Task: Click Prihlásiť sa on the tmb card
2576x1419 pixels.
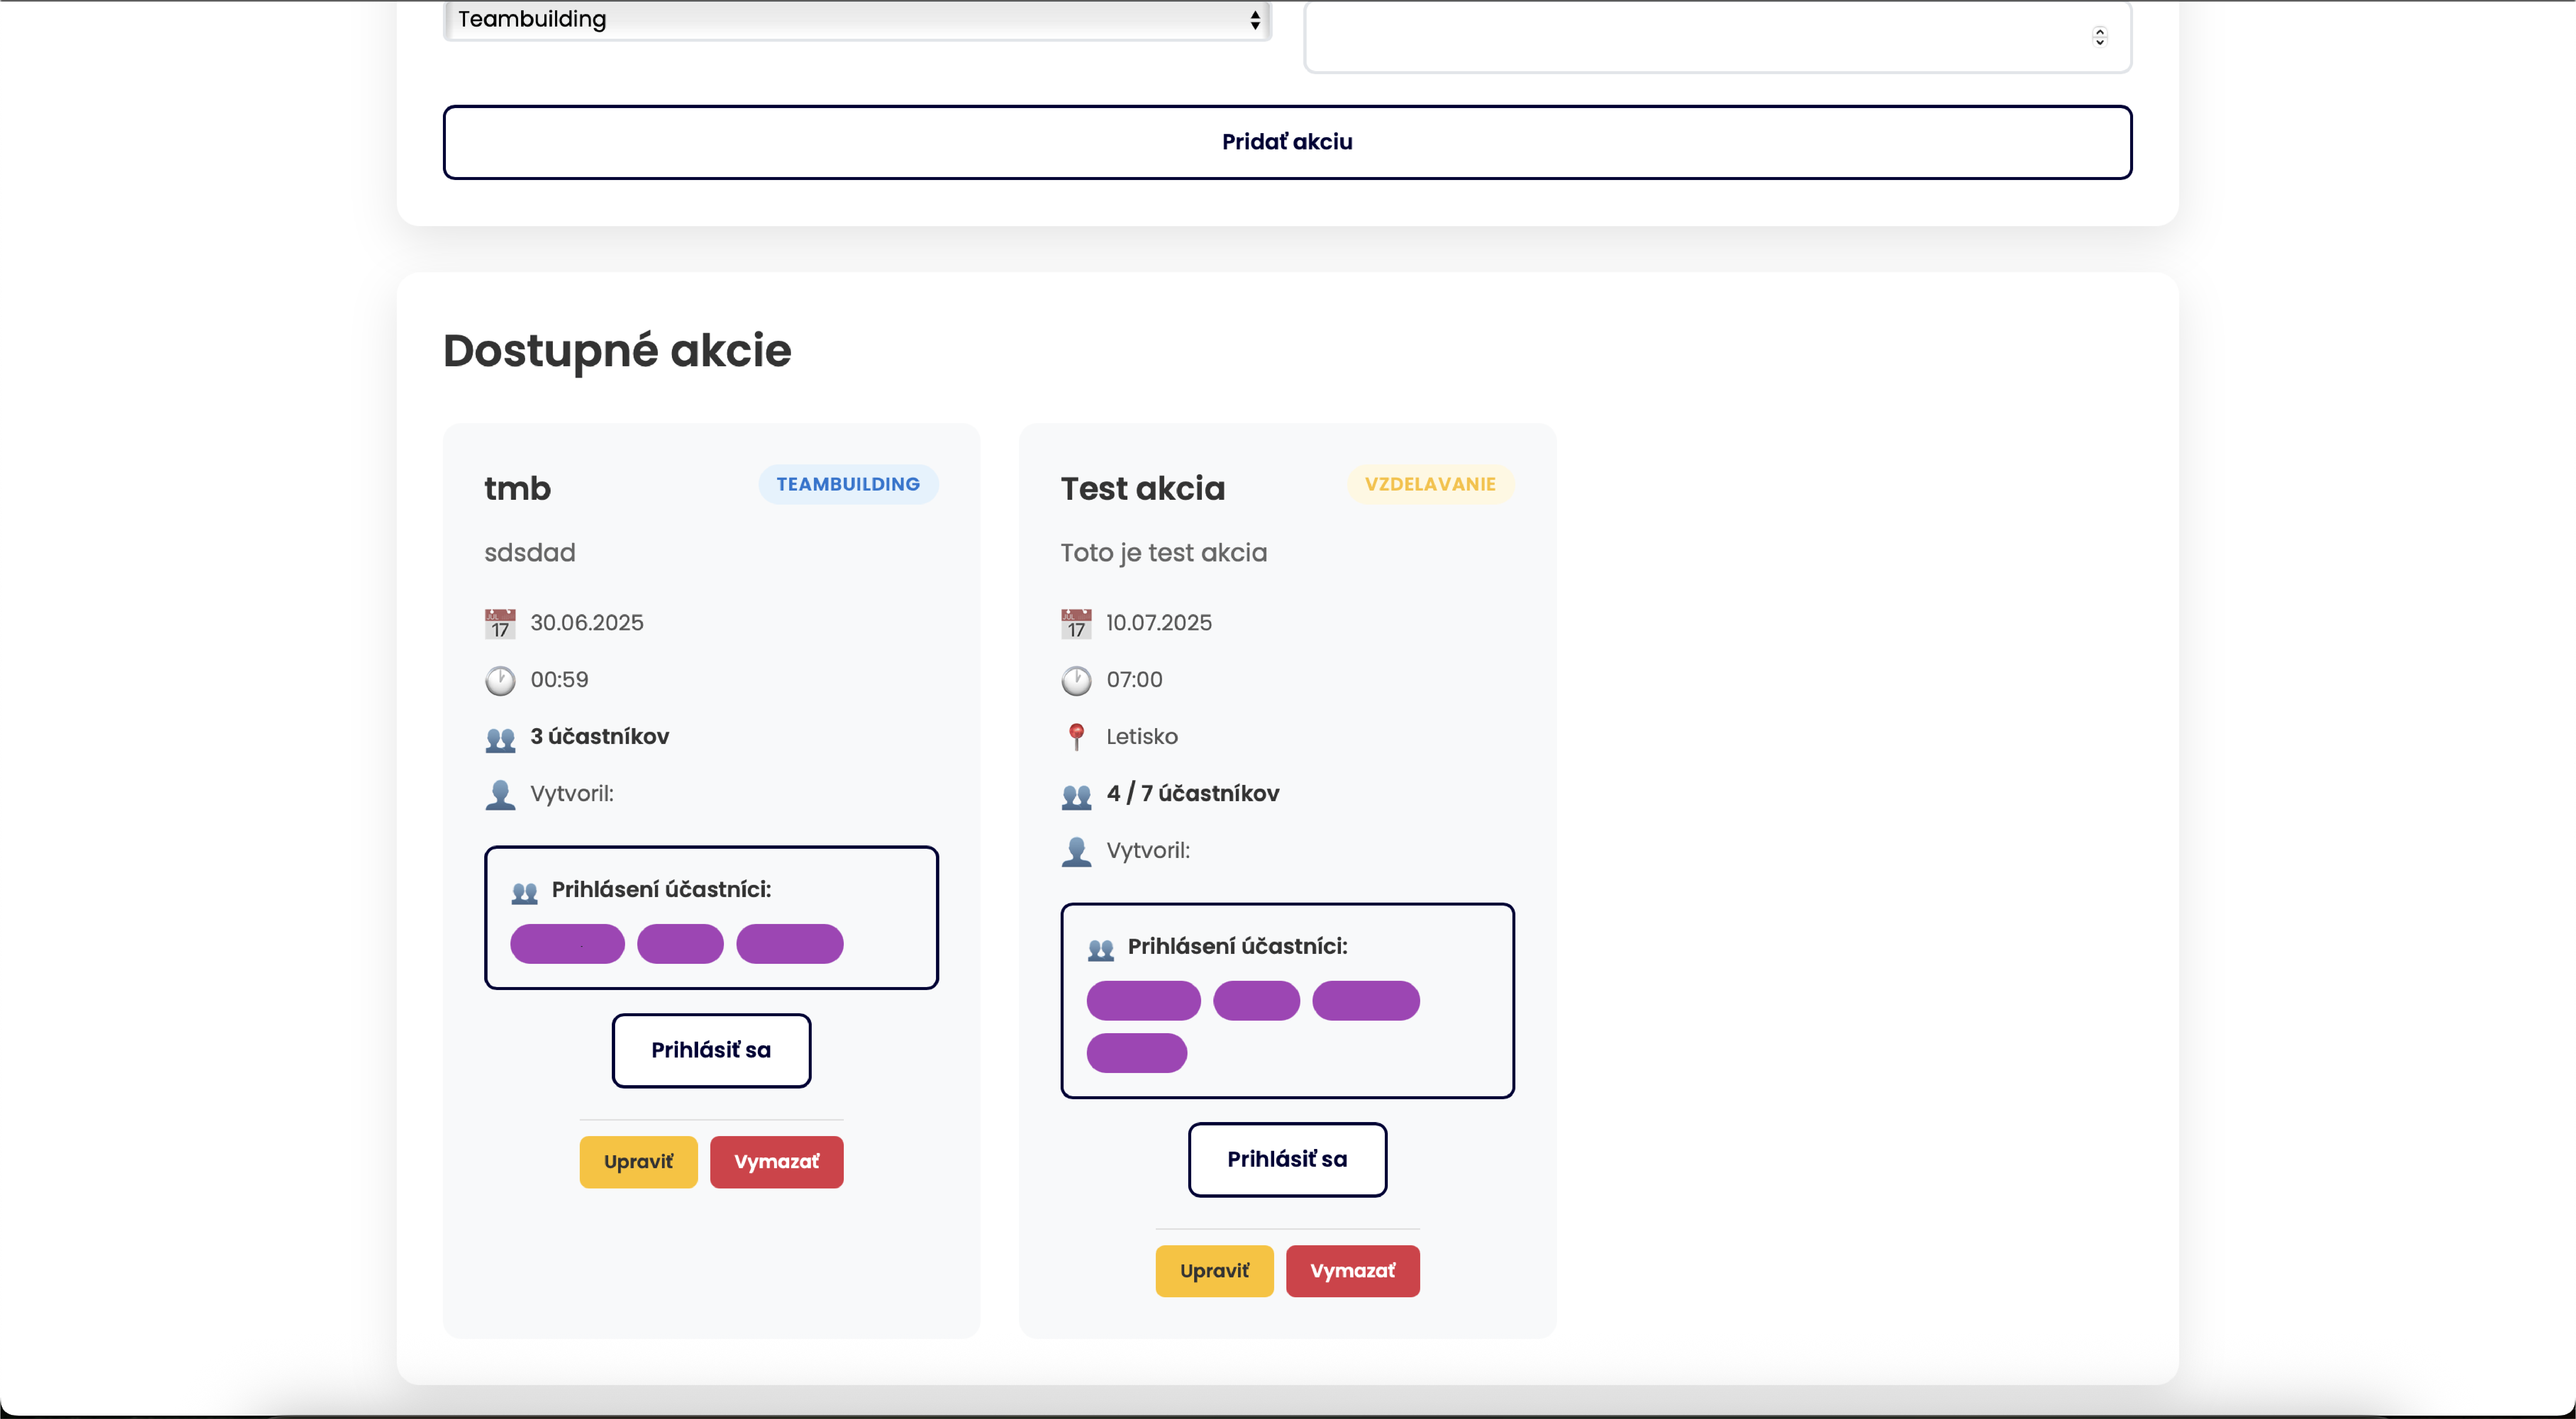Action: click(x=711, y=1050)
